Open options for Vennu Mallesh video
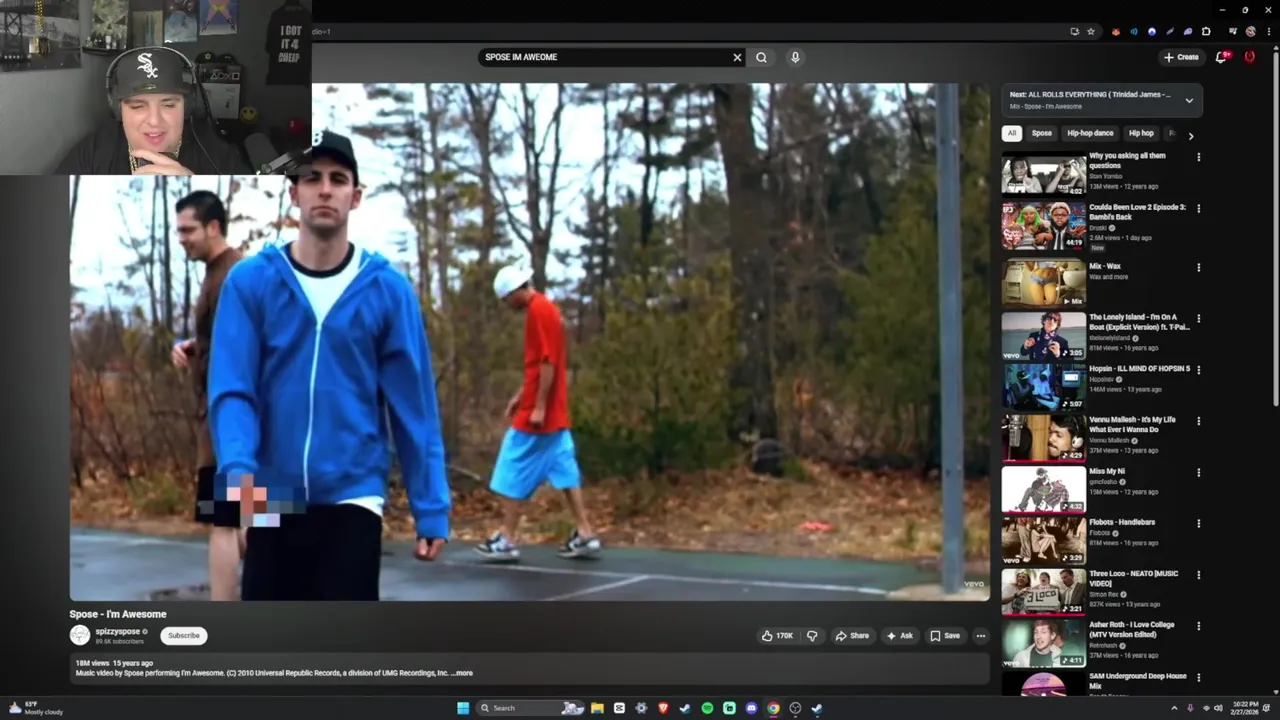Screen dimensions: 1280x720 coord(1198,421)
